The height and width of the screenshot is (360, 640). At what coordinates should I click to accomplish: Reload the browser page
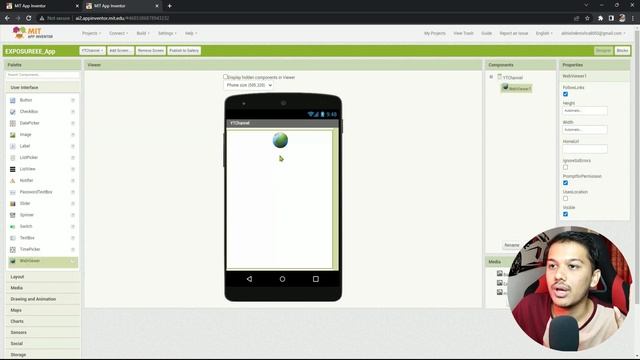(x=29, y=18)
